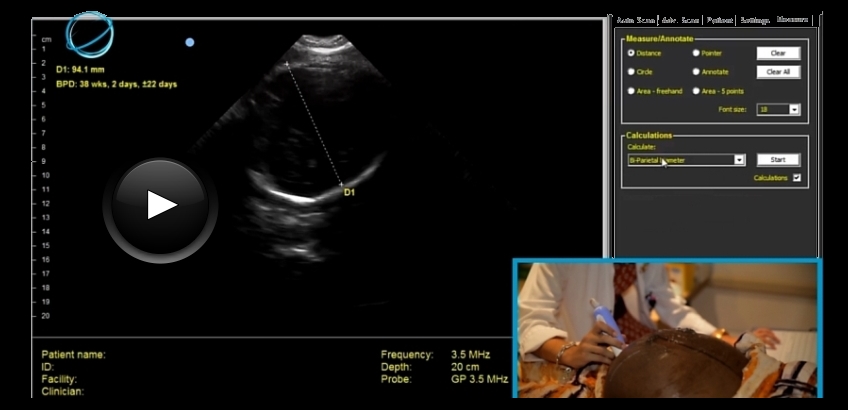The width and height of the screenshot is (848, 410).
Task: Toggle the Calculations checkbox
Action: [x=797, y=177]
